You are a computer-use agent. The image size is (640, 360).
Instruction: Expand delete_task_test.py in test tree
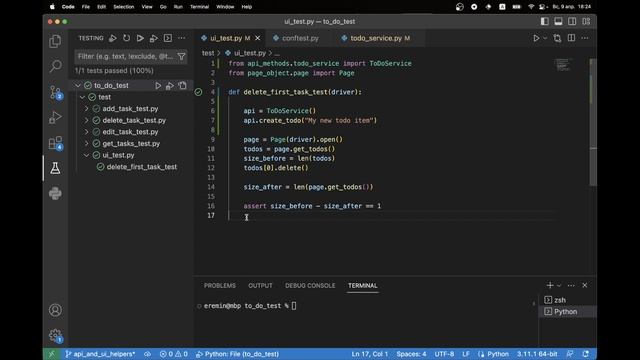point(87,120)
